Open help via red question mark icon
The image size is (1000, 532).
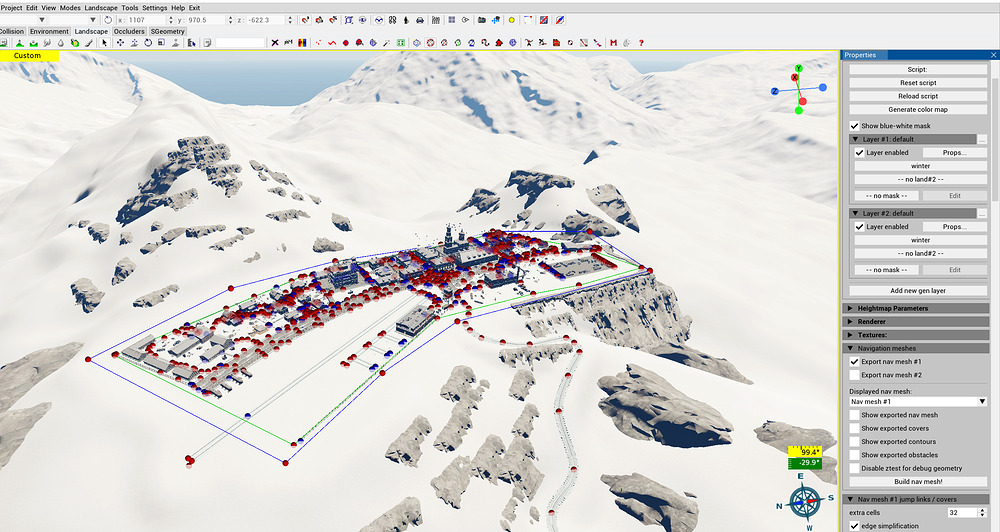click(641, 43)
